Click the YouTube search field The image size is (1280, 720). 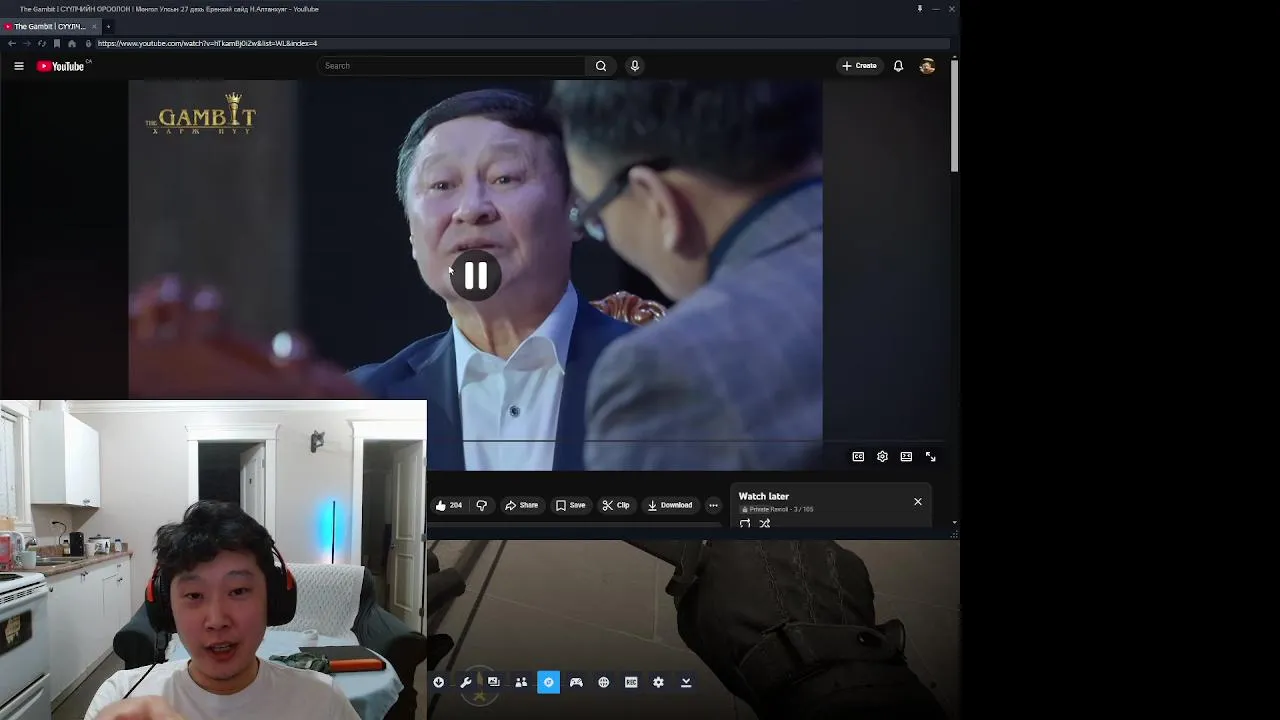[452, 66]
